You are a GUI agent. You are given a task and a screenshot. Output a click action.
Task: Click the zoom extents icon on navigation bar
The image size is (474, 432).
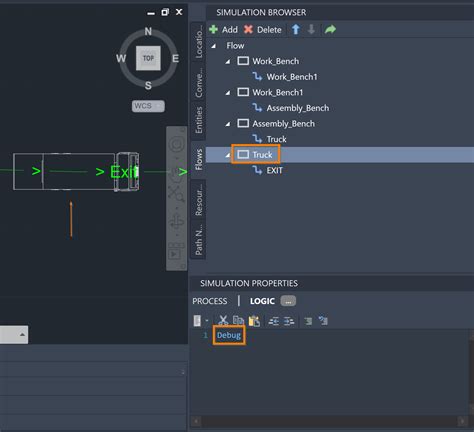[x=177, y=193]
